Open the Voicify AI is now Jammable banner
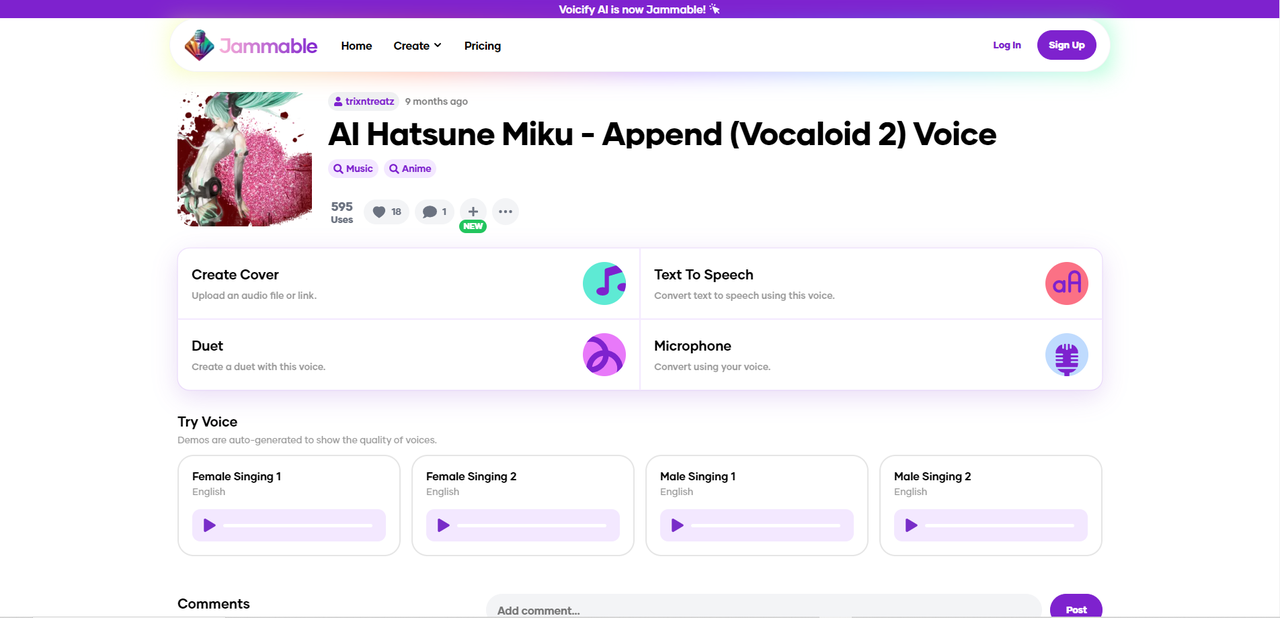This screenshot has height=618, width=1280. [x=640, y=9]
